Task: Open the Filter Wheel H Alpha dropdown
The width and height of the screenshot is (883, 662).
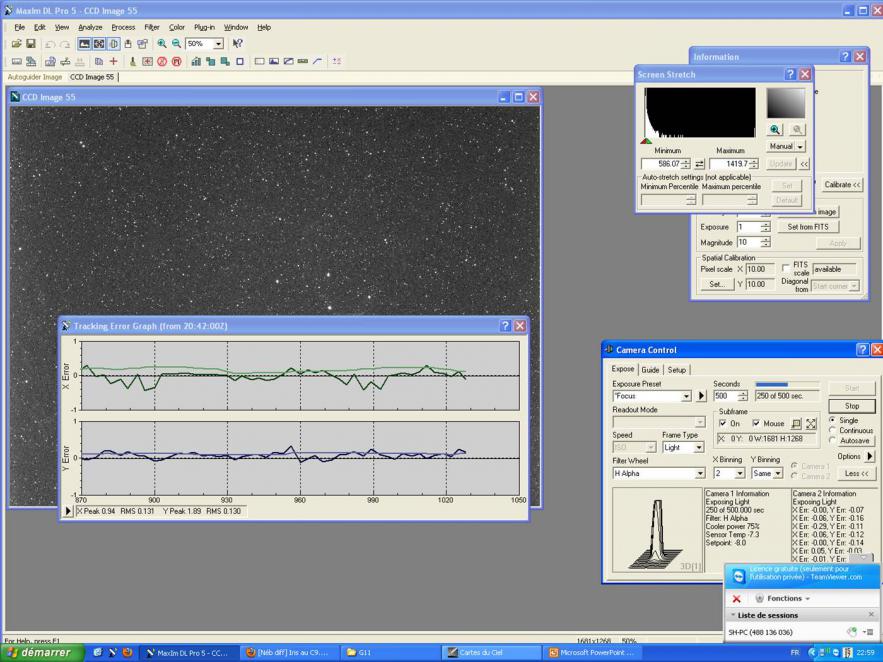Action: pyautogui.click(x=700, y=473)
